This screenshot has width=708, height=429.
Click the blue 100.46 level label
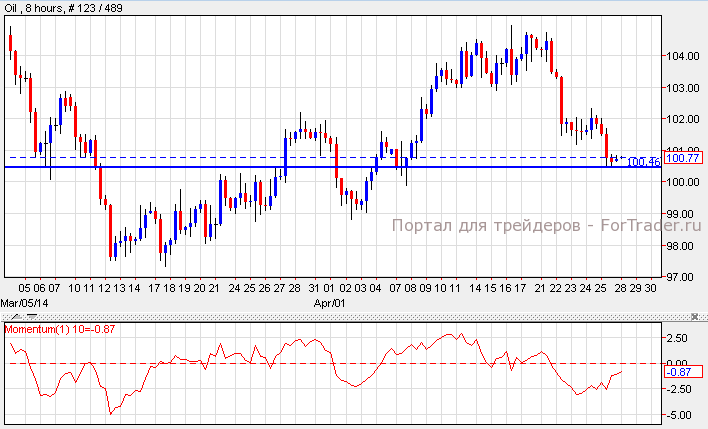click(643, 162)
